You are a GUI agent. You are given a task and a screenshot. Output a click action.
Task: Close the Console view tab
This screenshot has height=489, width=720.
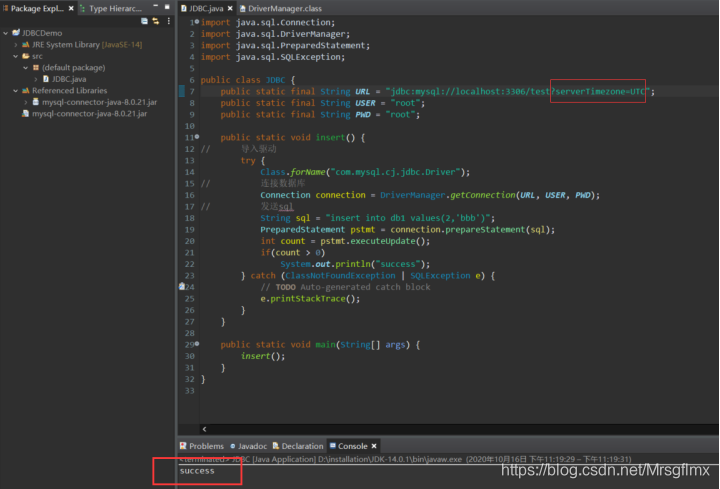tap(374, 446)
